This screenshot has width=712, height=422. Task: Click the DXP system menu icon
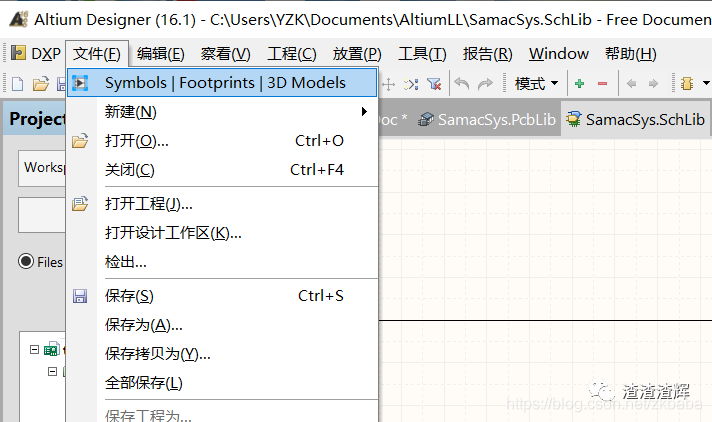click(18, 54)
